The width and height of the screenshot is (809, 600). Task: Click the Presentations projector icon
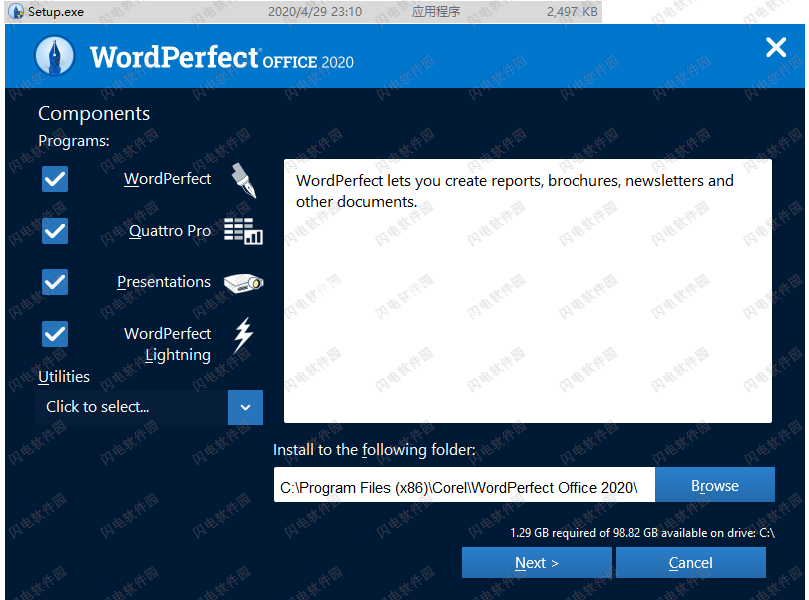tap(244, 283)
